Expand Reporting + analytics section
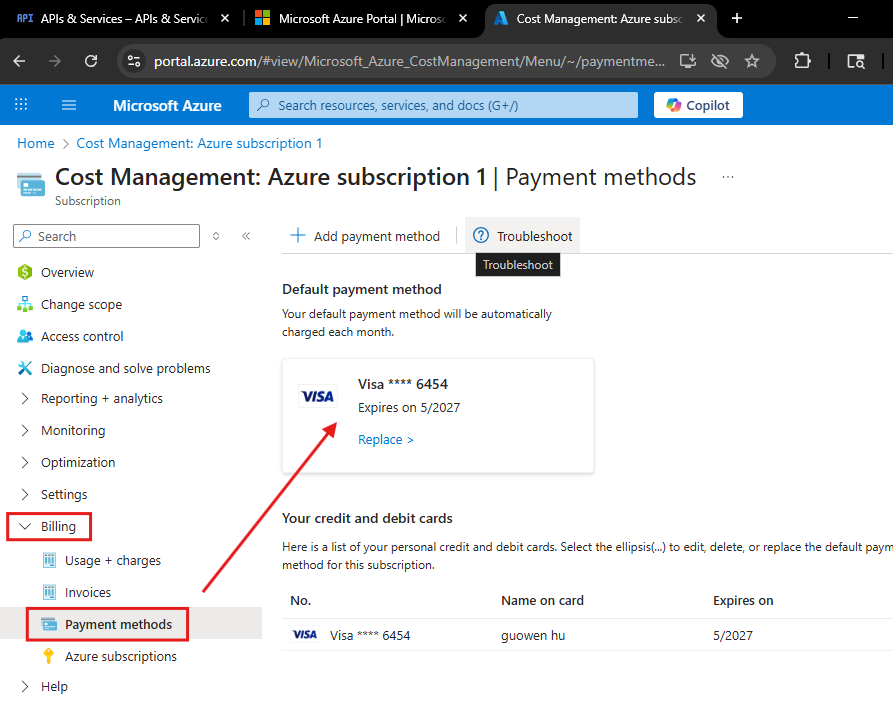Viewport: 893px width, 724px height. pyautogui.click(x=101, y=399)
